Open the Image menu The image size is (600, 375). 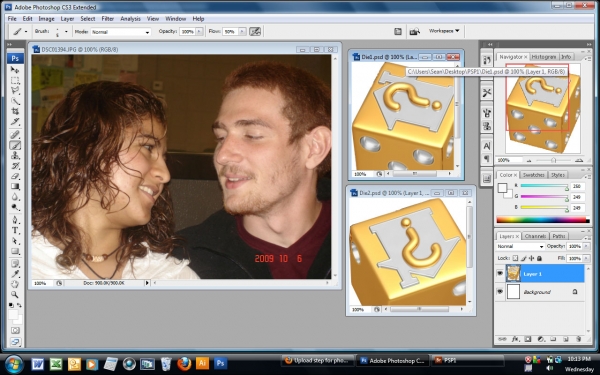[46, 18]
